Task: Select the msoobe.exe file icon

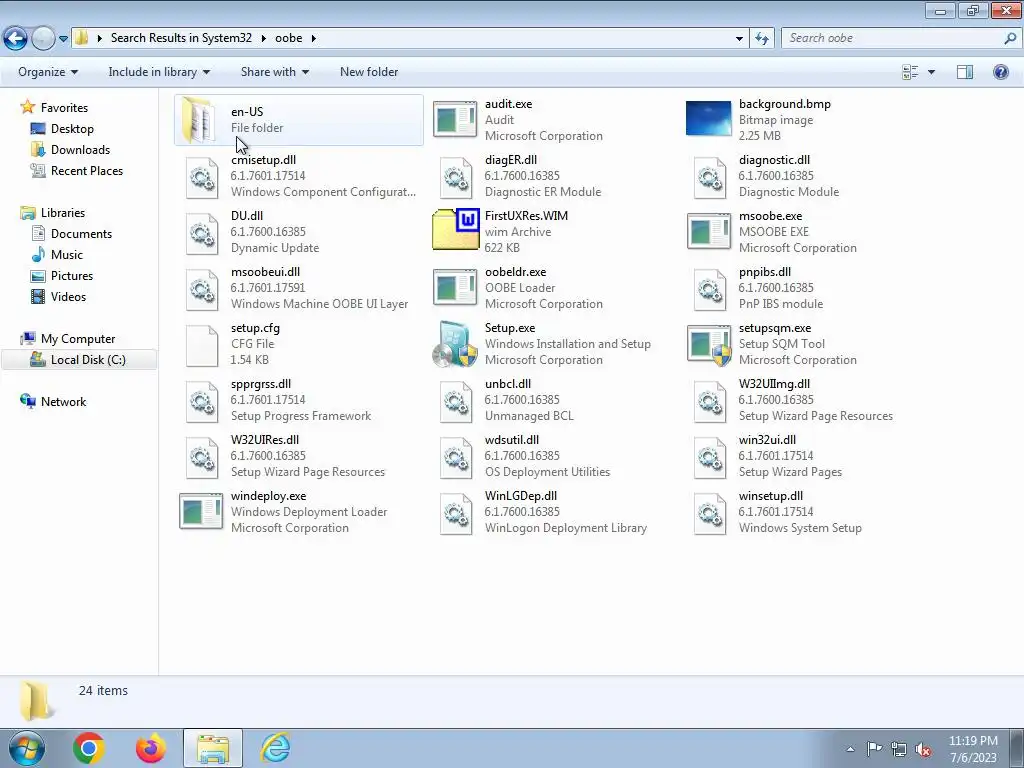Action: click(x=709, y=231)
